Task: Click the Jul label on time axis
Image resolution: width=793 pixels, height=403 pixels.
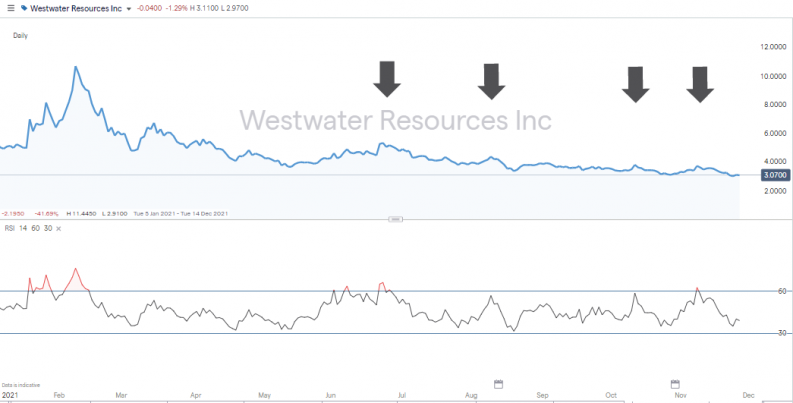Action: coord(403,395)
